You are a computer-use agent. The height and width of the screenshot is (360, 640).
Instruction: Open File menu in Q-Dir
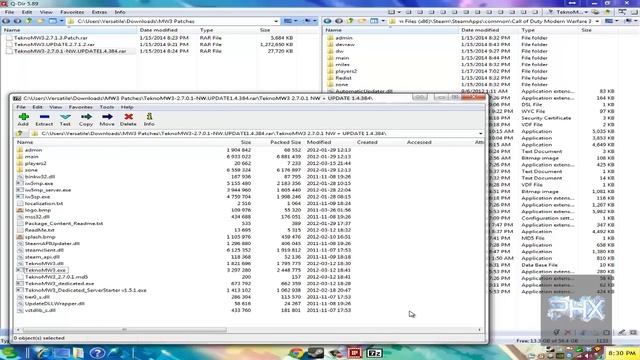(9, 12)
